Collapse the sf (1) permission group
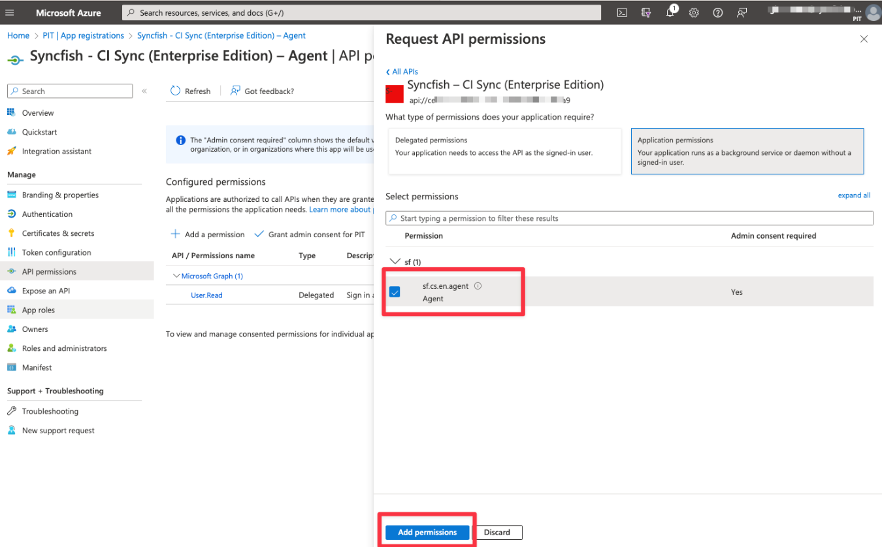This screenshot has width=882, height=548. (x=395, y=262)
